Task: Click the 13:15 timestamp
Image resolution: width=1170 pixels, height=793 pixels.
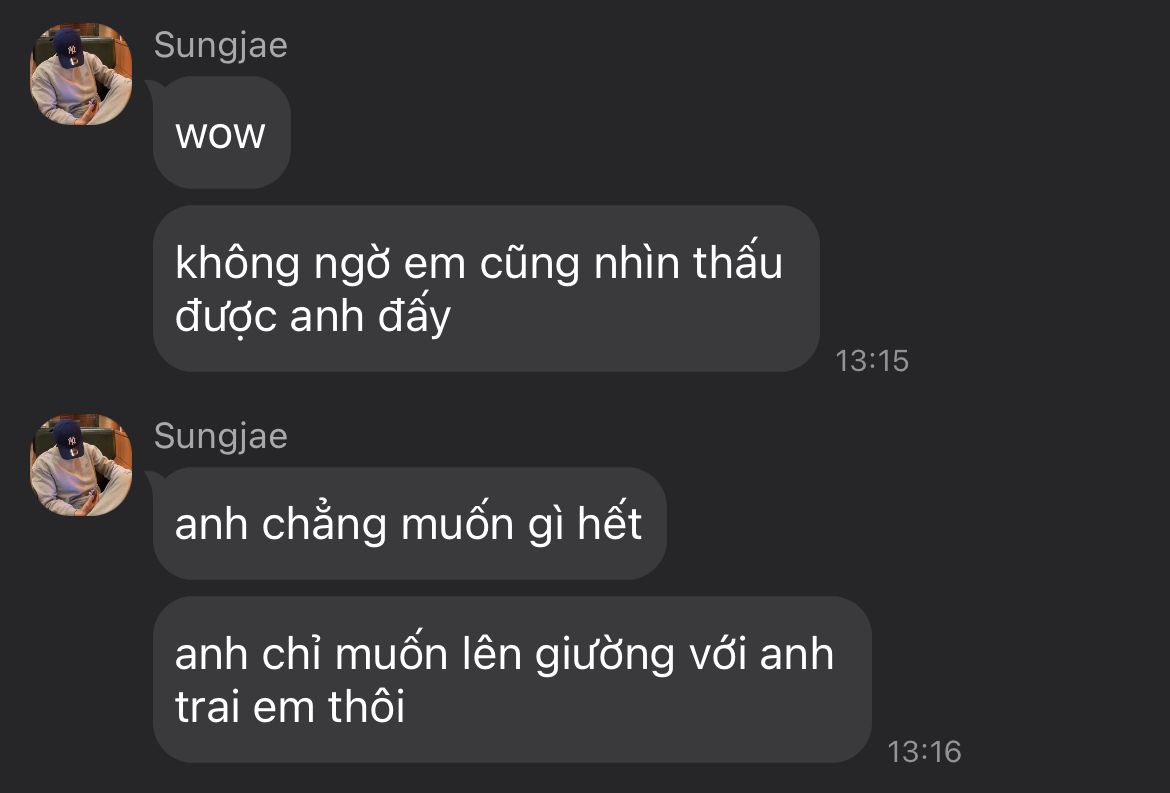Action: pyautogui.click(x=872, y=361)
